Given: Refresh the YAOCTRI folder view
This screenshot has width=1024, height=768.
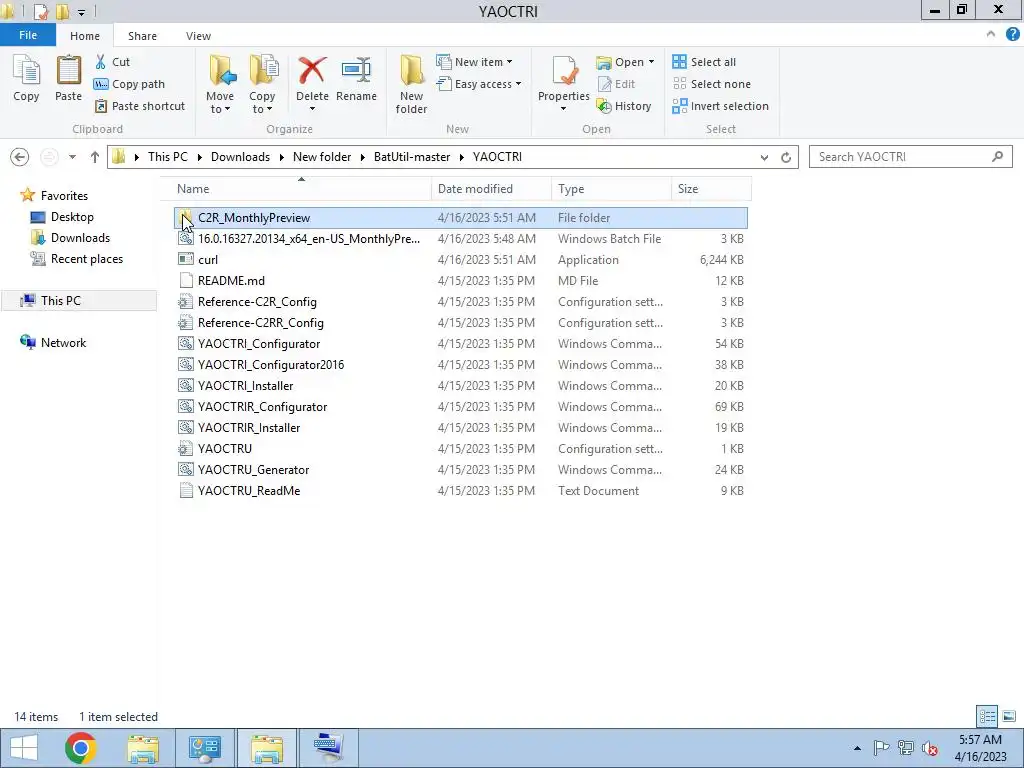Looking at the screenshot, I should 786,157.
